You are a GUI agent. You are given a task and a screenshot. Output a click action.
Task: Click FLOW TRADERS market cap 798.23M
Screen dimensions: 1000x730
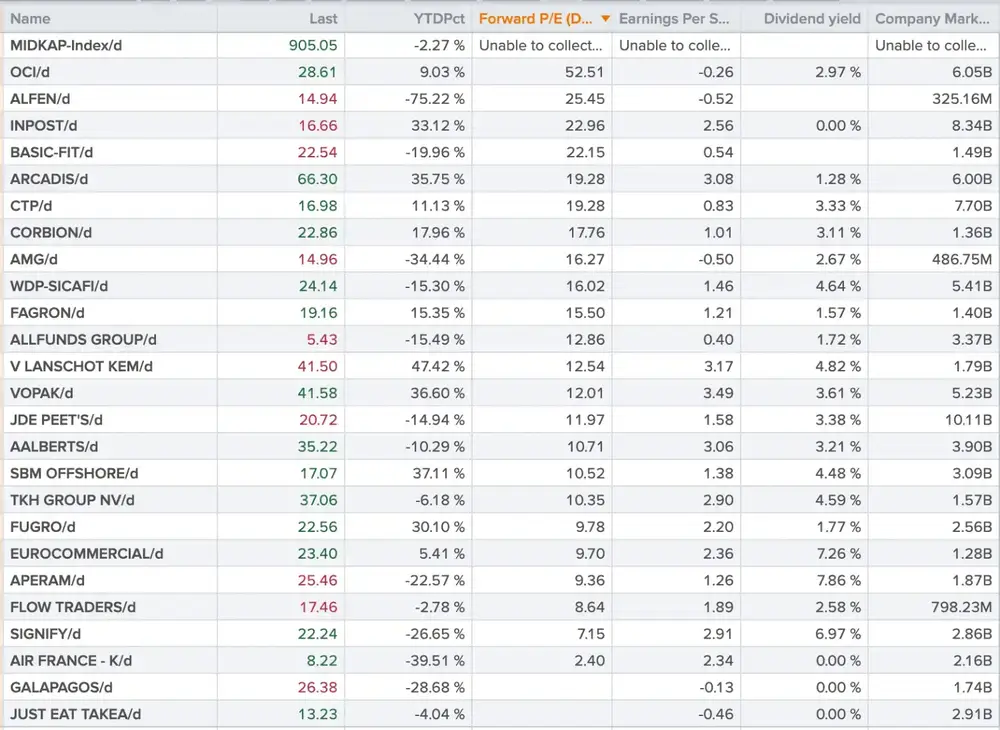click(x=962, y=608)
